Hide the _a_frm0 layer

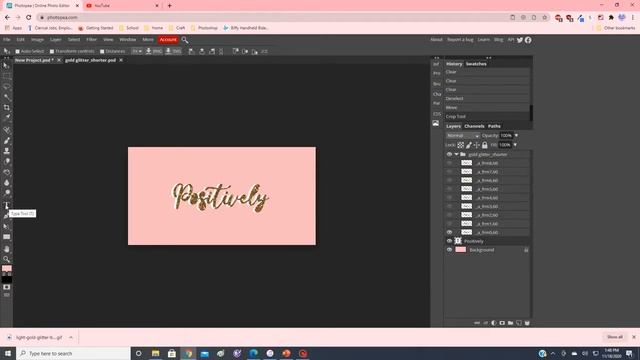tap(449, 232)
